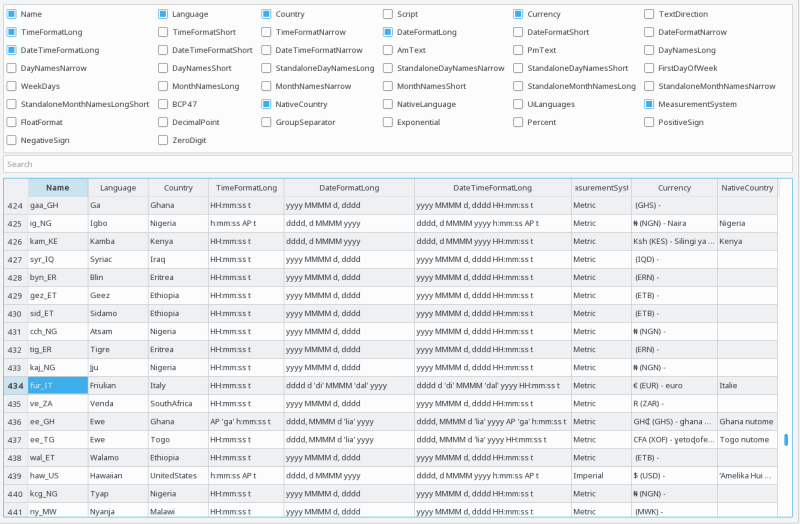Select row header 439
Image resolution: width=800 pixels, height=524 pixels.
tap(15, 476)
